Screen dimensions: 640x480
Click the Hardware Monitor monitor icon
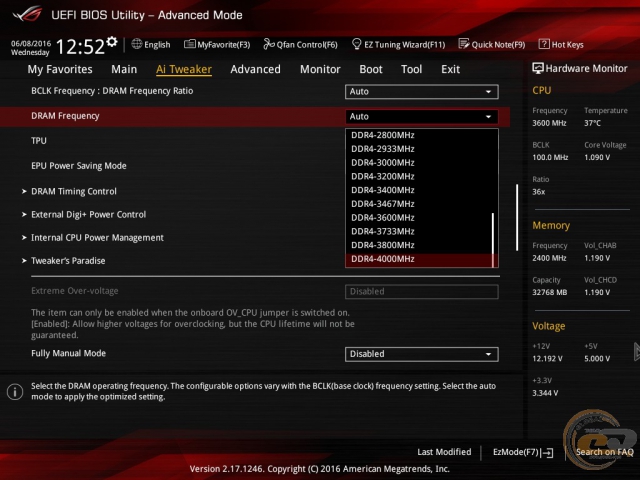[x=538, y=69]
